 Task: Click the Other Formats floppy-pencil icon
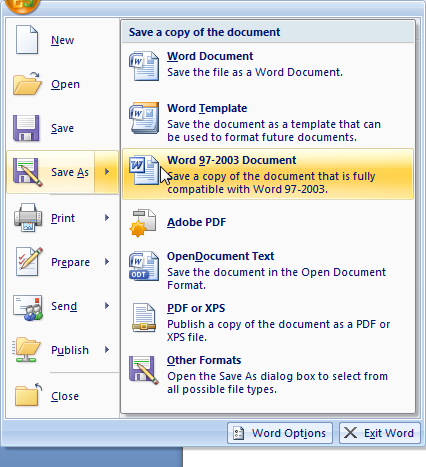click(144, 370)
